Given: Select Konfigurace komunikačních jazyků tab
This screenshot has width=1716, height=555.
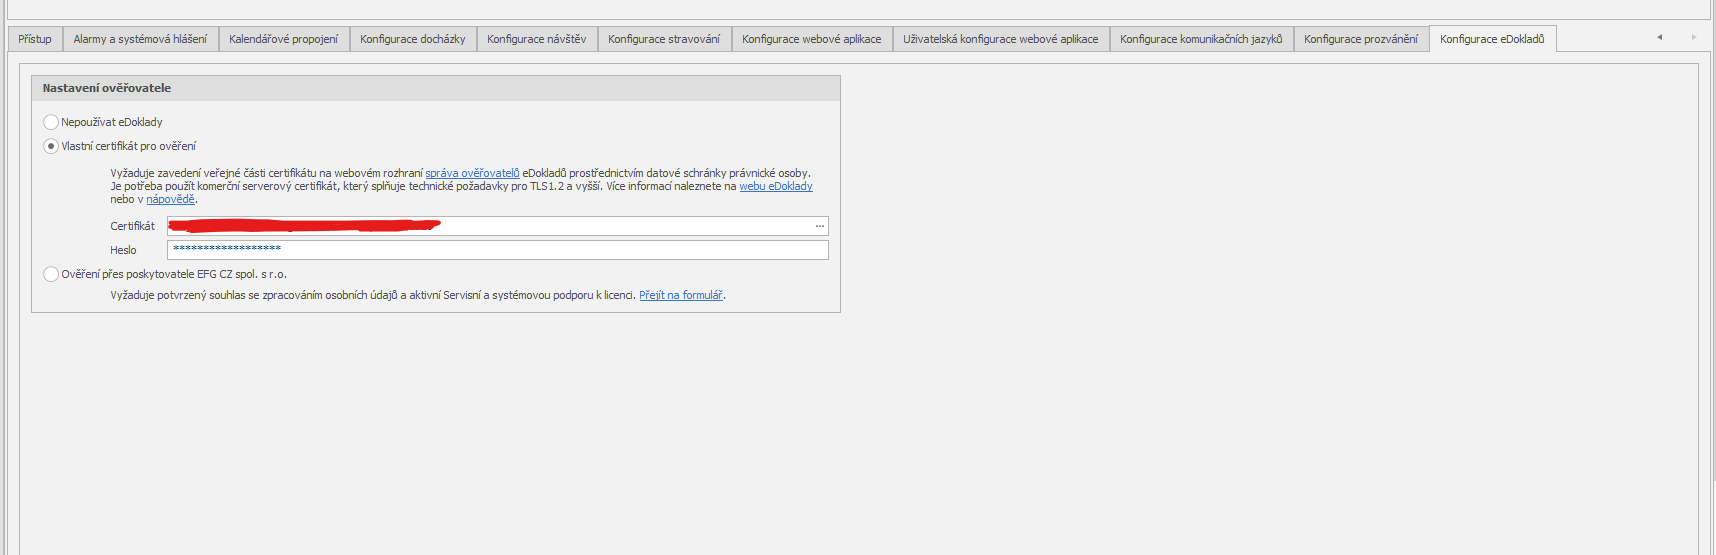Looking at the screenshot, I should (1200, 39).
